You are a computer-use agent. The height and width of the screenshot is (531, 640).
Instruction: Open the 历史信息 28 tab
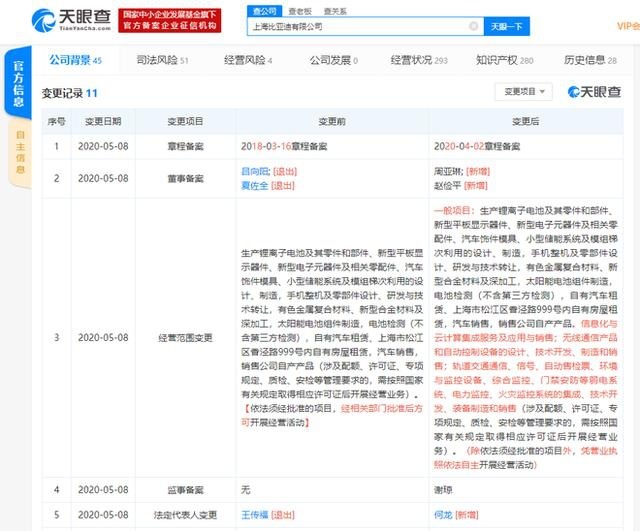point(590,60)
